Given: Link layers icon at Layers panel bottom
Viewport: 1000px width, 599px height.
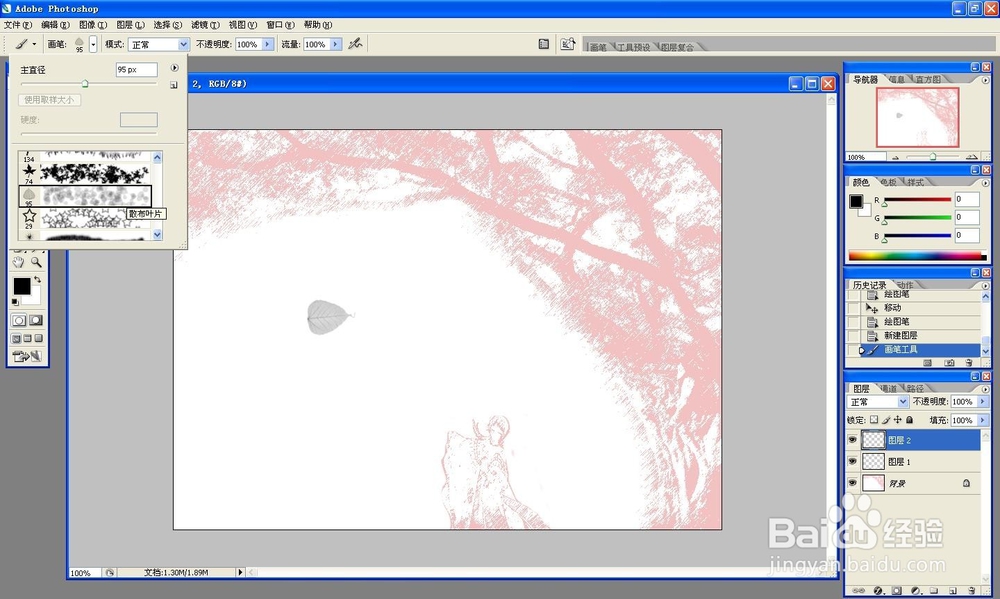Looking at the screenshot, I should (858, 591).
